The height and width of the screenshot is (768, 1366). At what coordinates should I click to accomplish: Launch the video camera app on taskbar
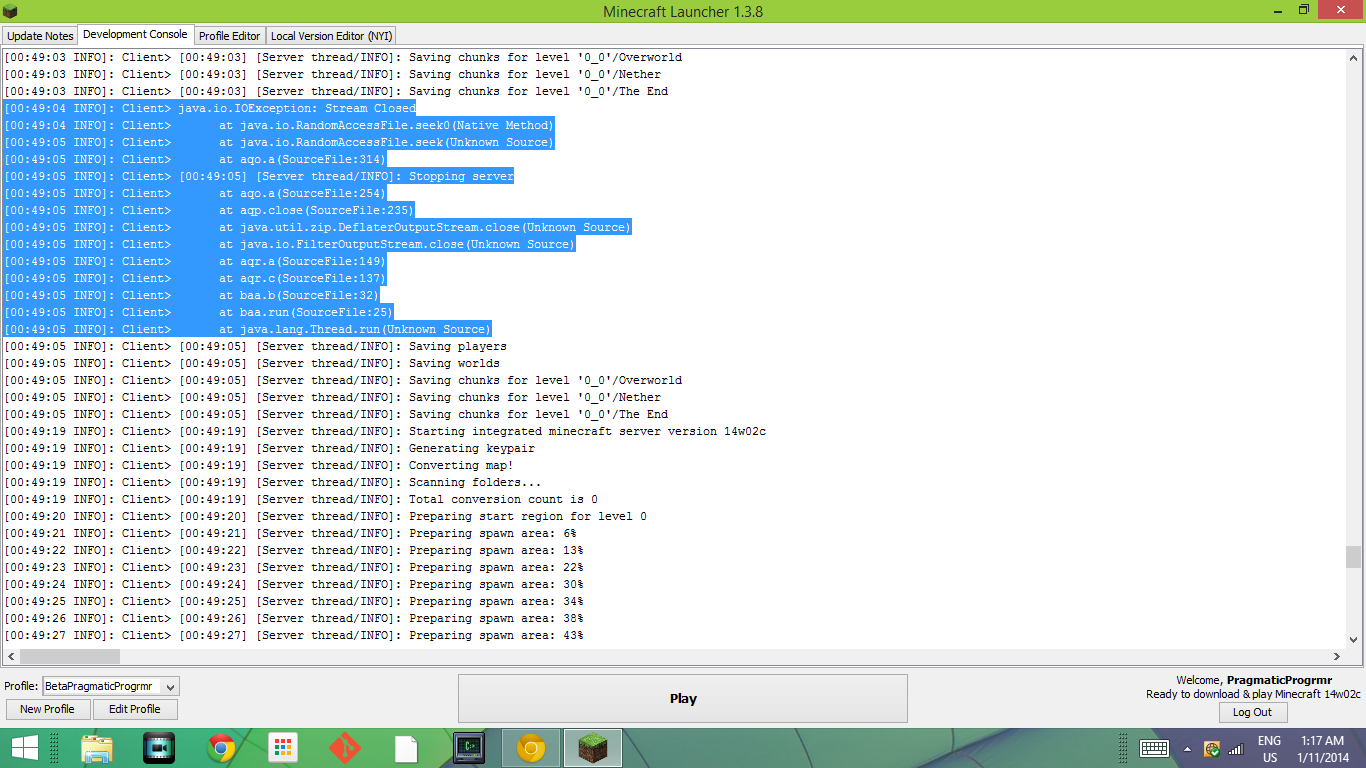pyautogui.click(x=159, y=748)
